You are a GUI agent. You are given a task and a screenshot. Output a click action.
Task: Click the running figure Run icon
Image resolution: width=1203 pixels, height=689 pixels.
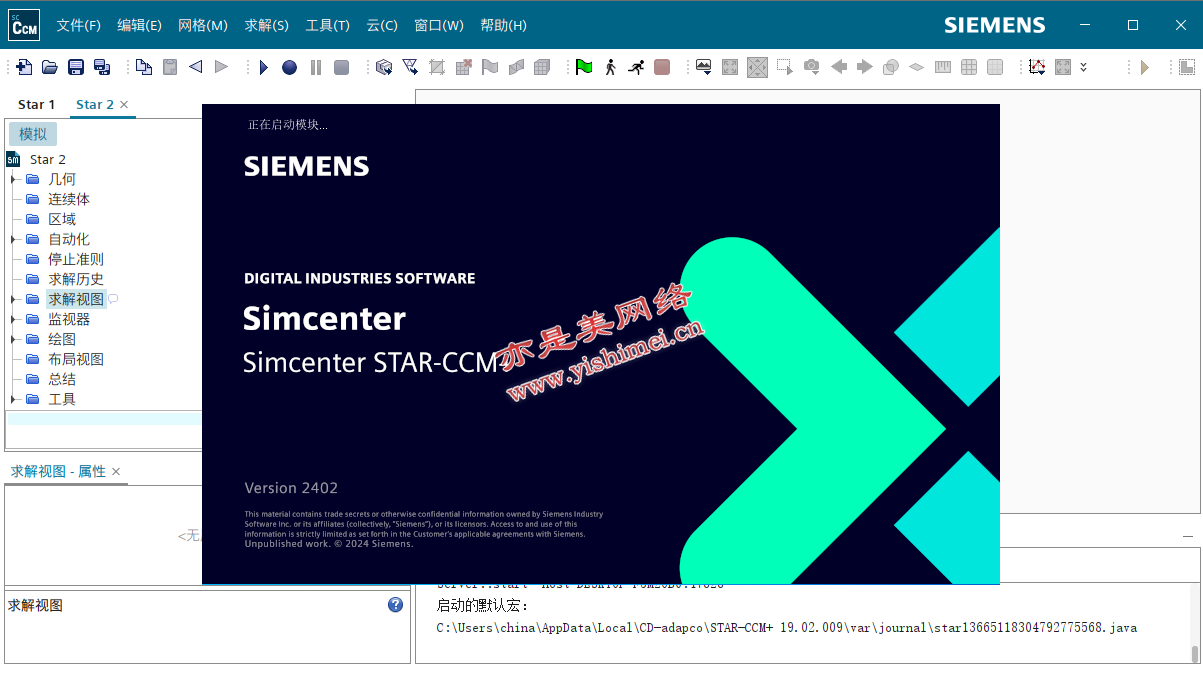636,67
